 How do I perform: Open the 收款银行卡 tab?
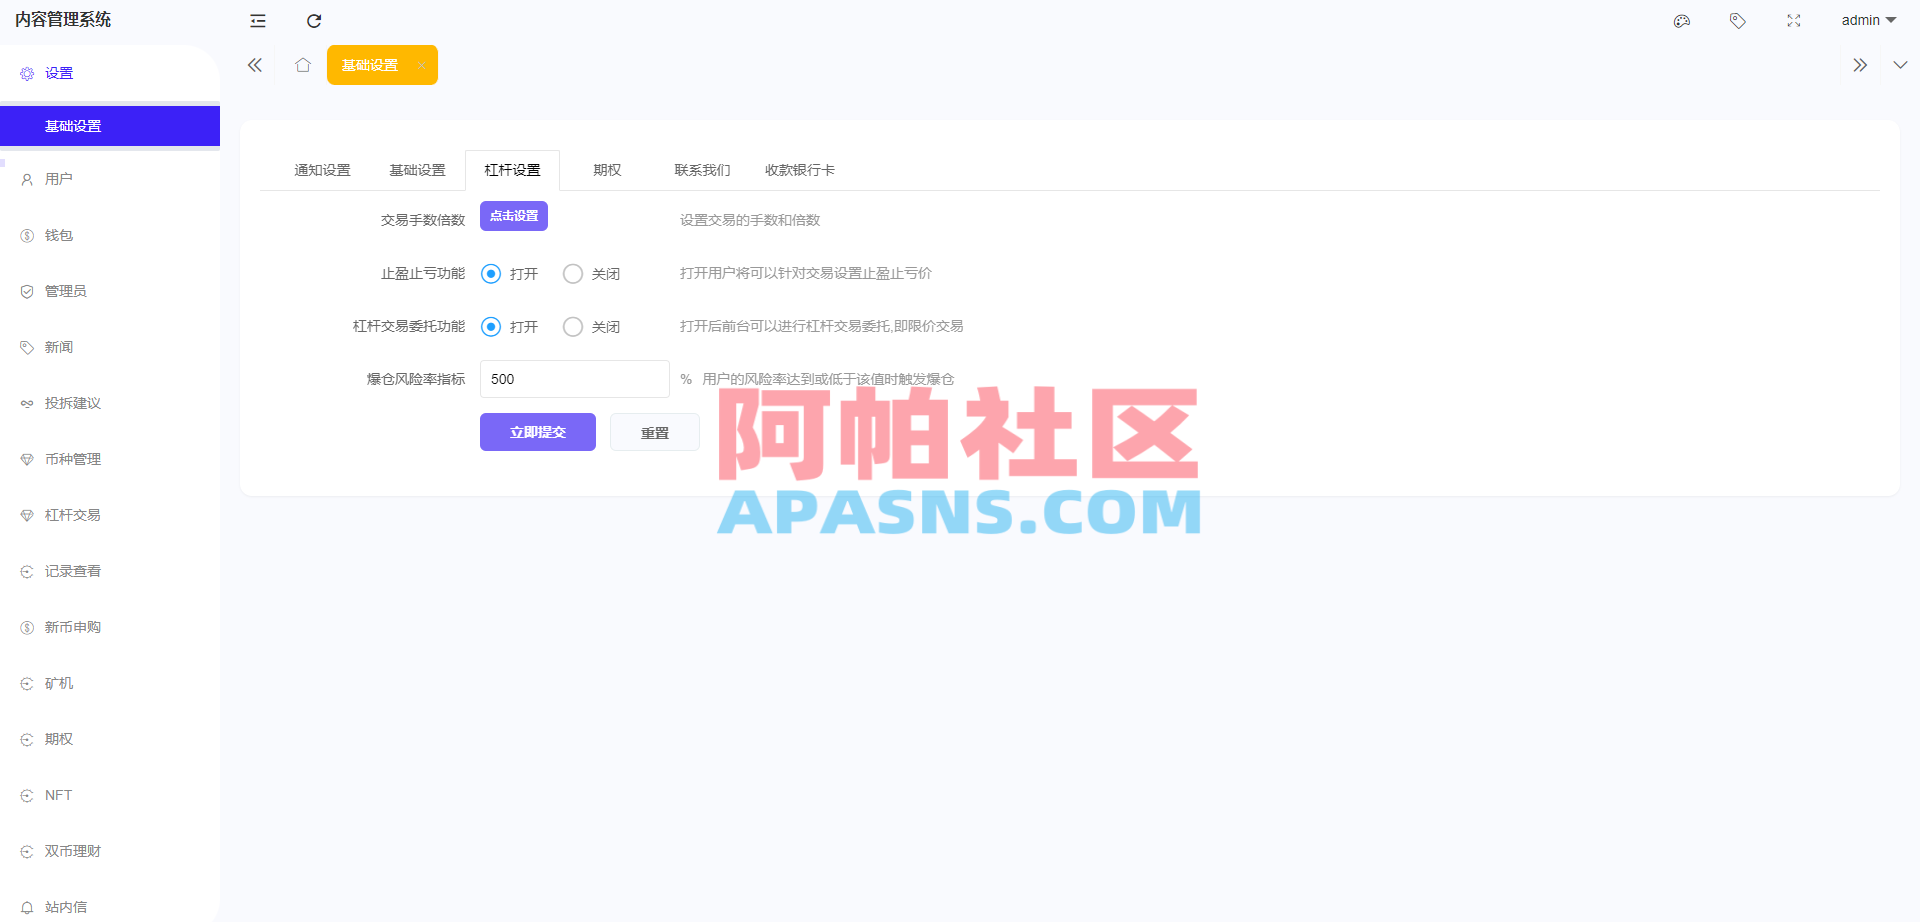(x=798, y=170)
